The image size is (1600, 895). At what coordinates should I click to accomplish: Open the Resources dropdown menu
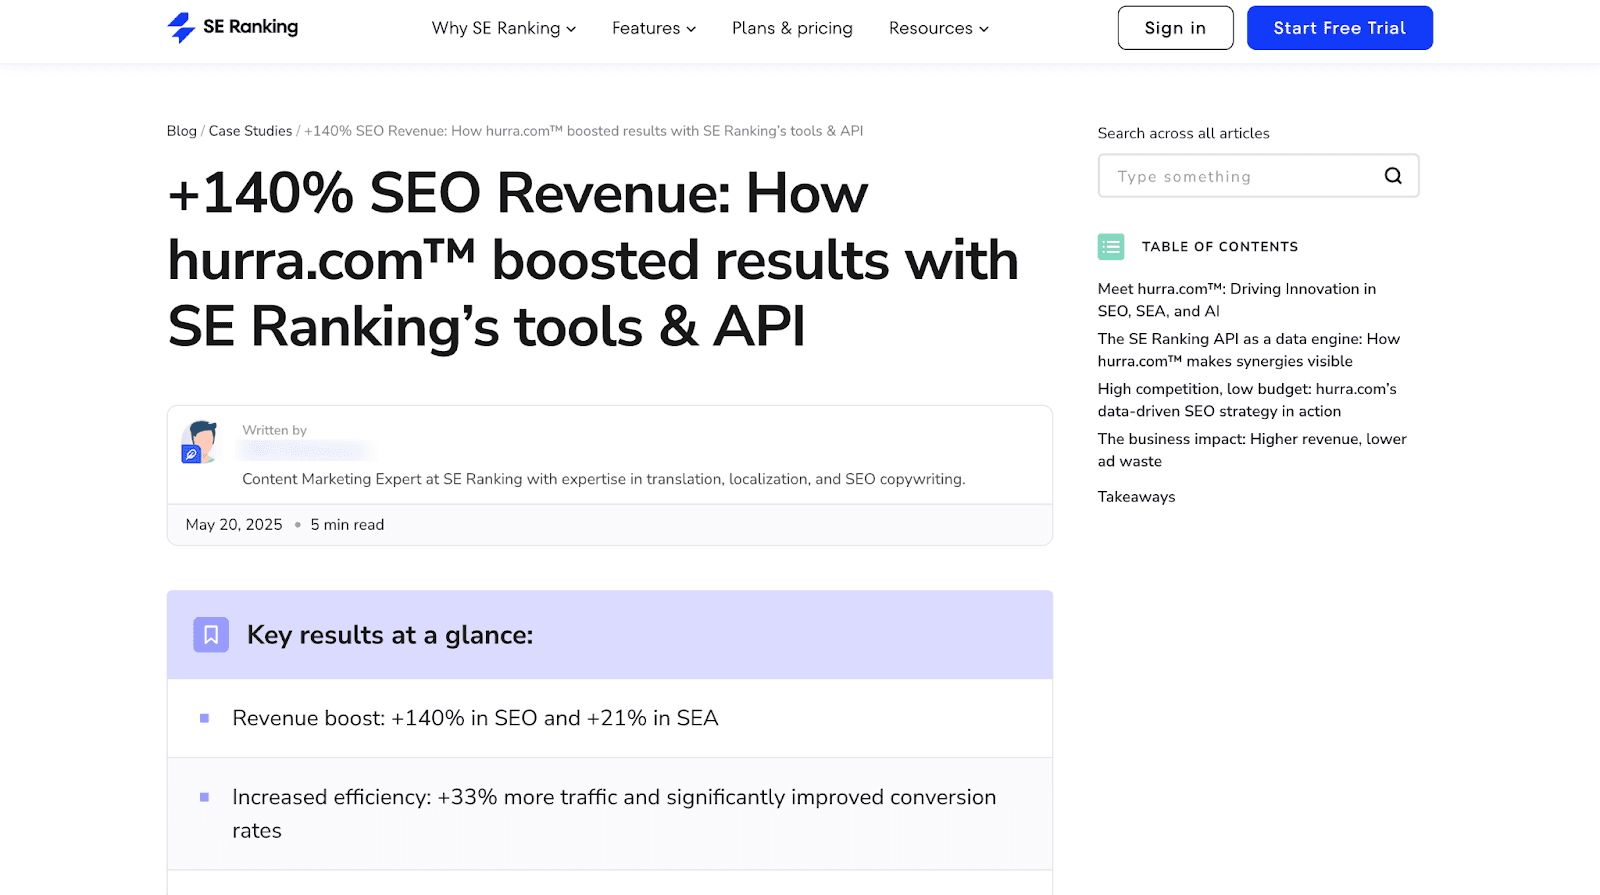(939, 28)
